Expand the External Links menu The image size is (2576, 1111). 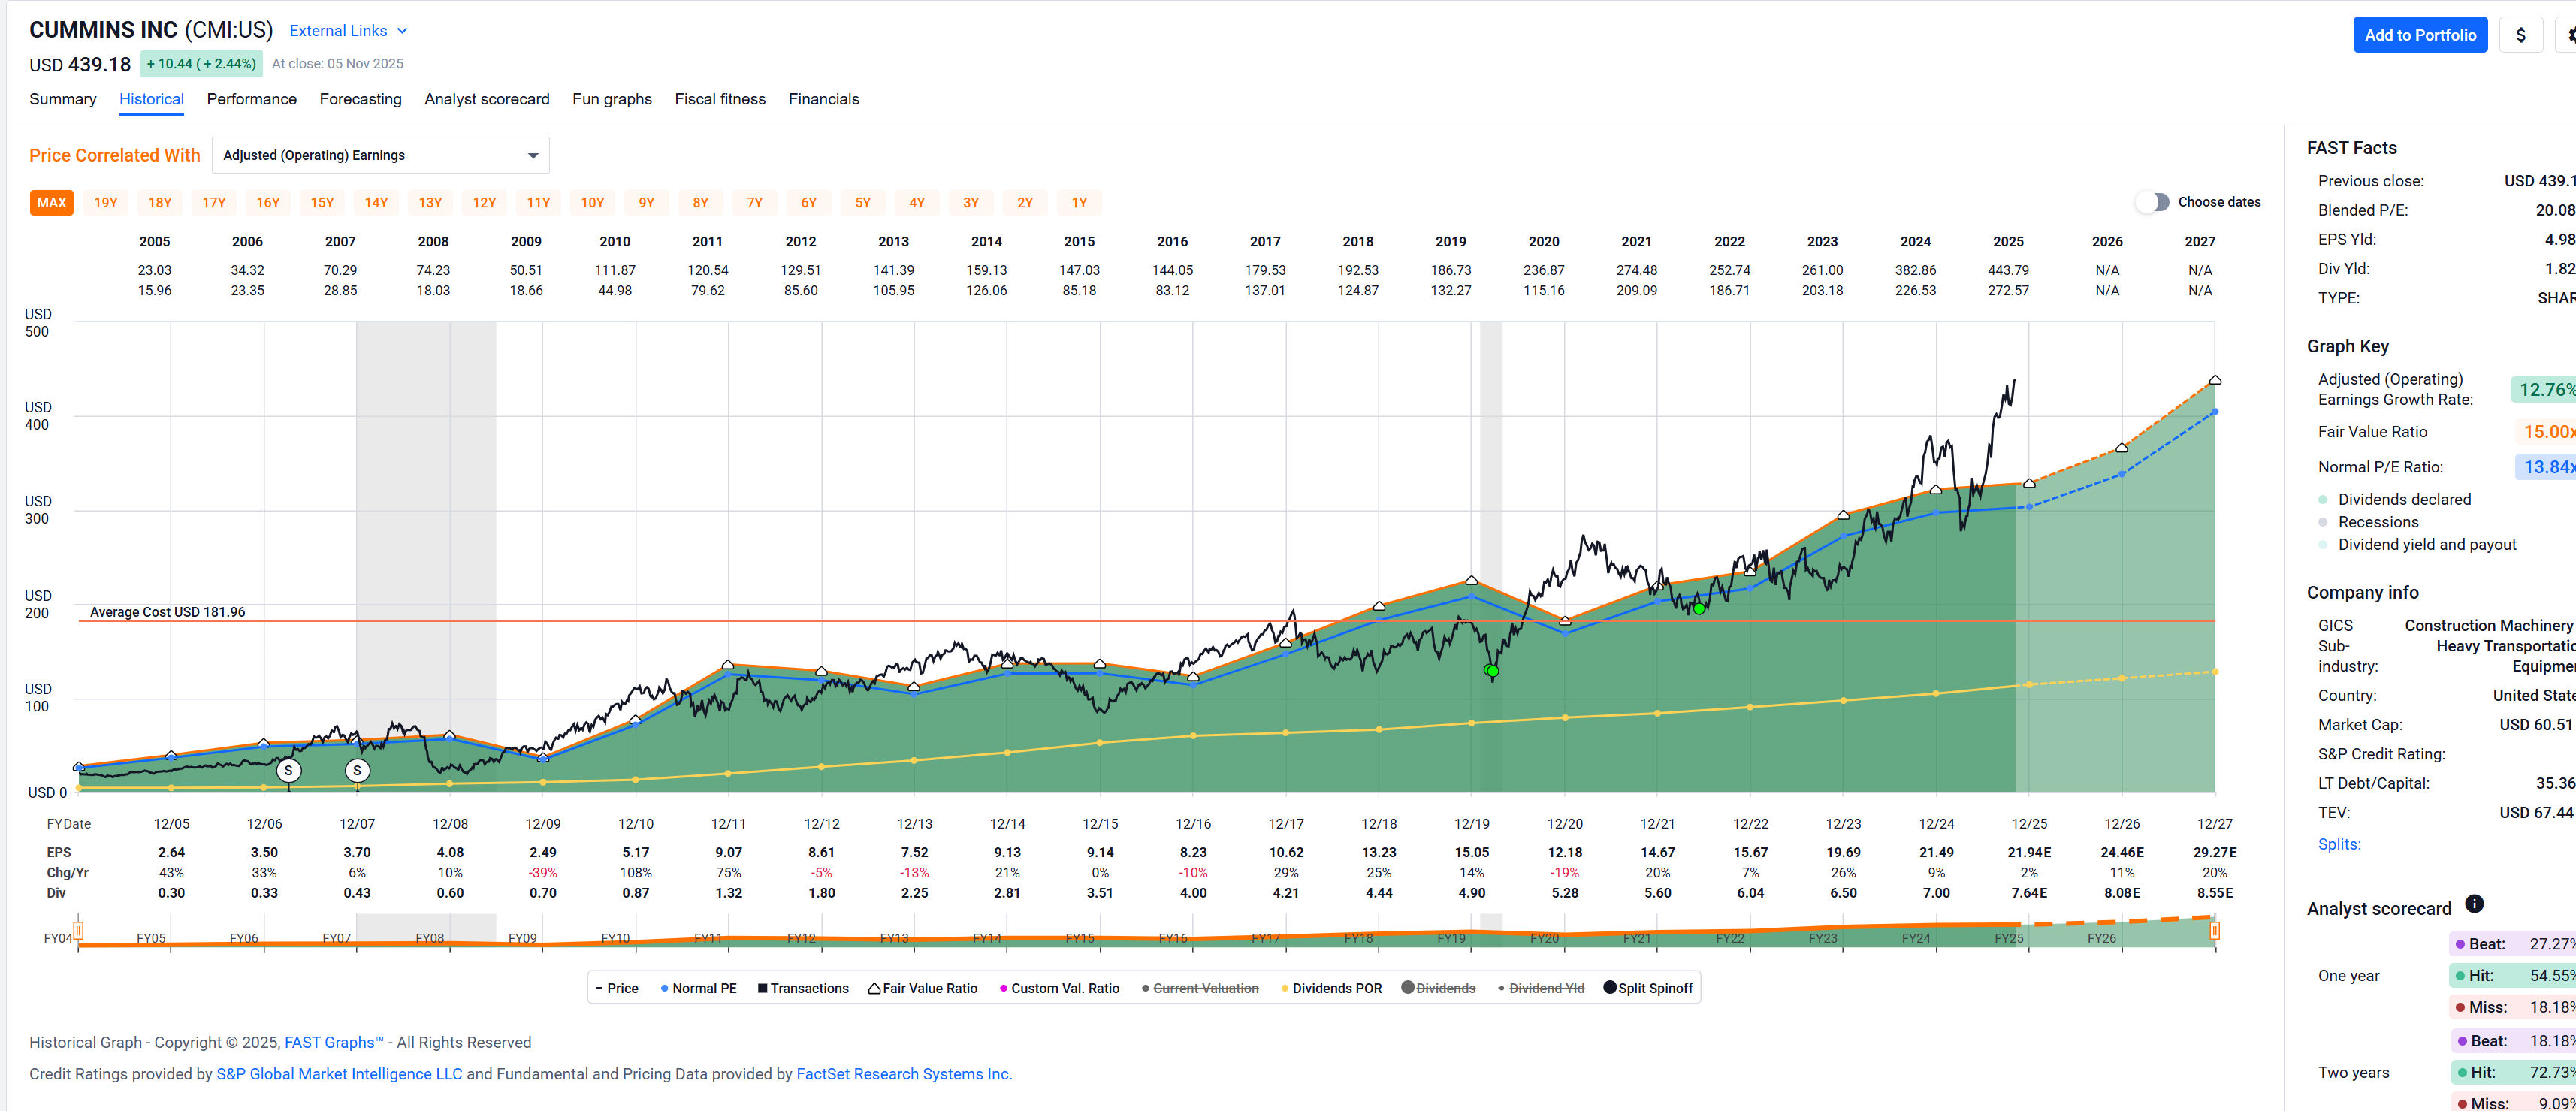348,31
